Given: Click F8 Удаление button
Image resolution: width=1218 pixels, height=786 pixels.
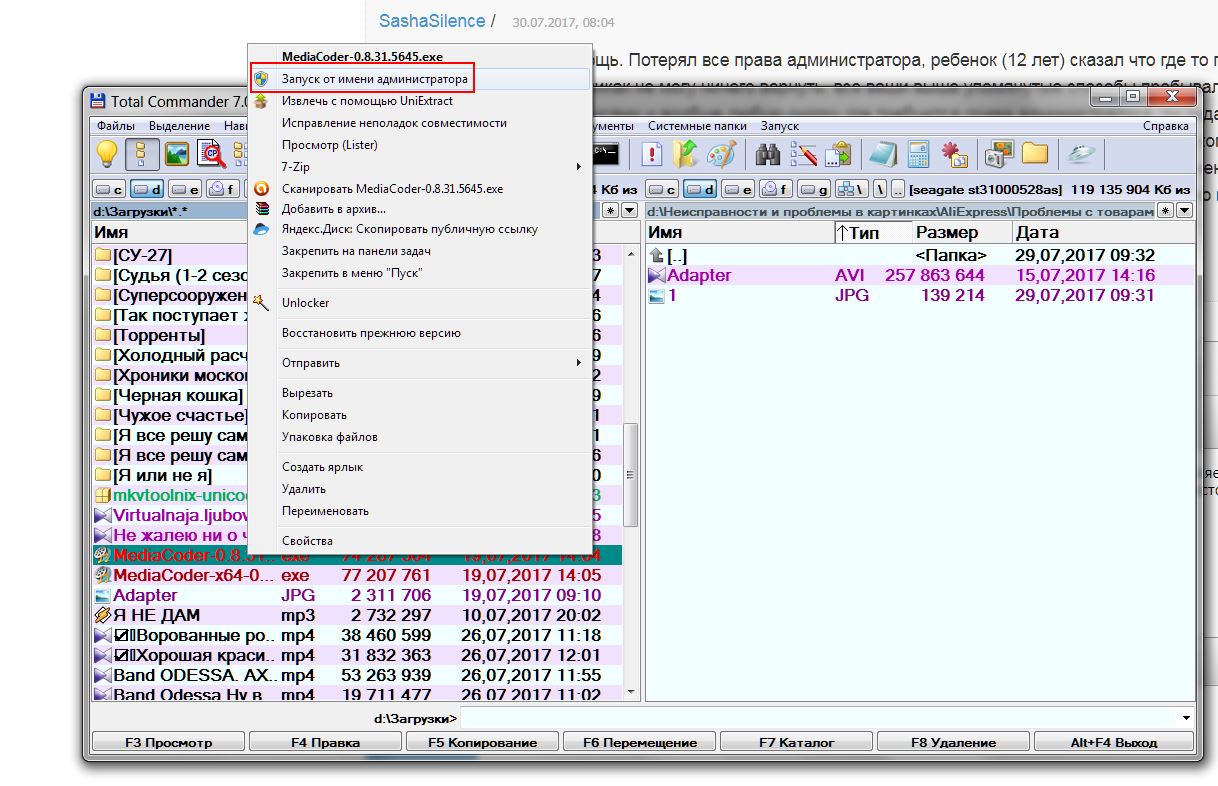Looking at the screenshot, I should (x=953, y=742).
